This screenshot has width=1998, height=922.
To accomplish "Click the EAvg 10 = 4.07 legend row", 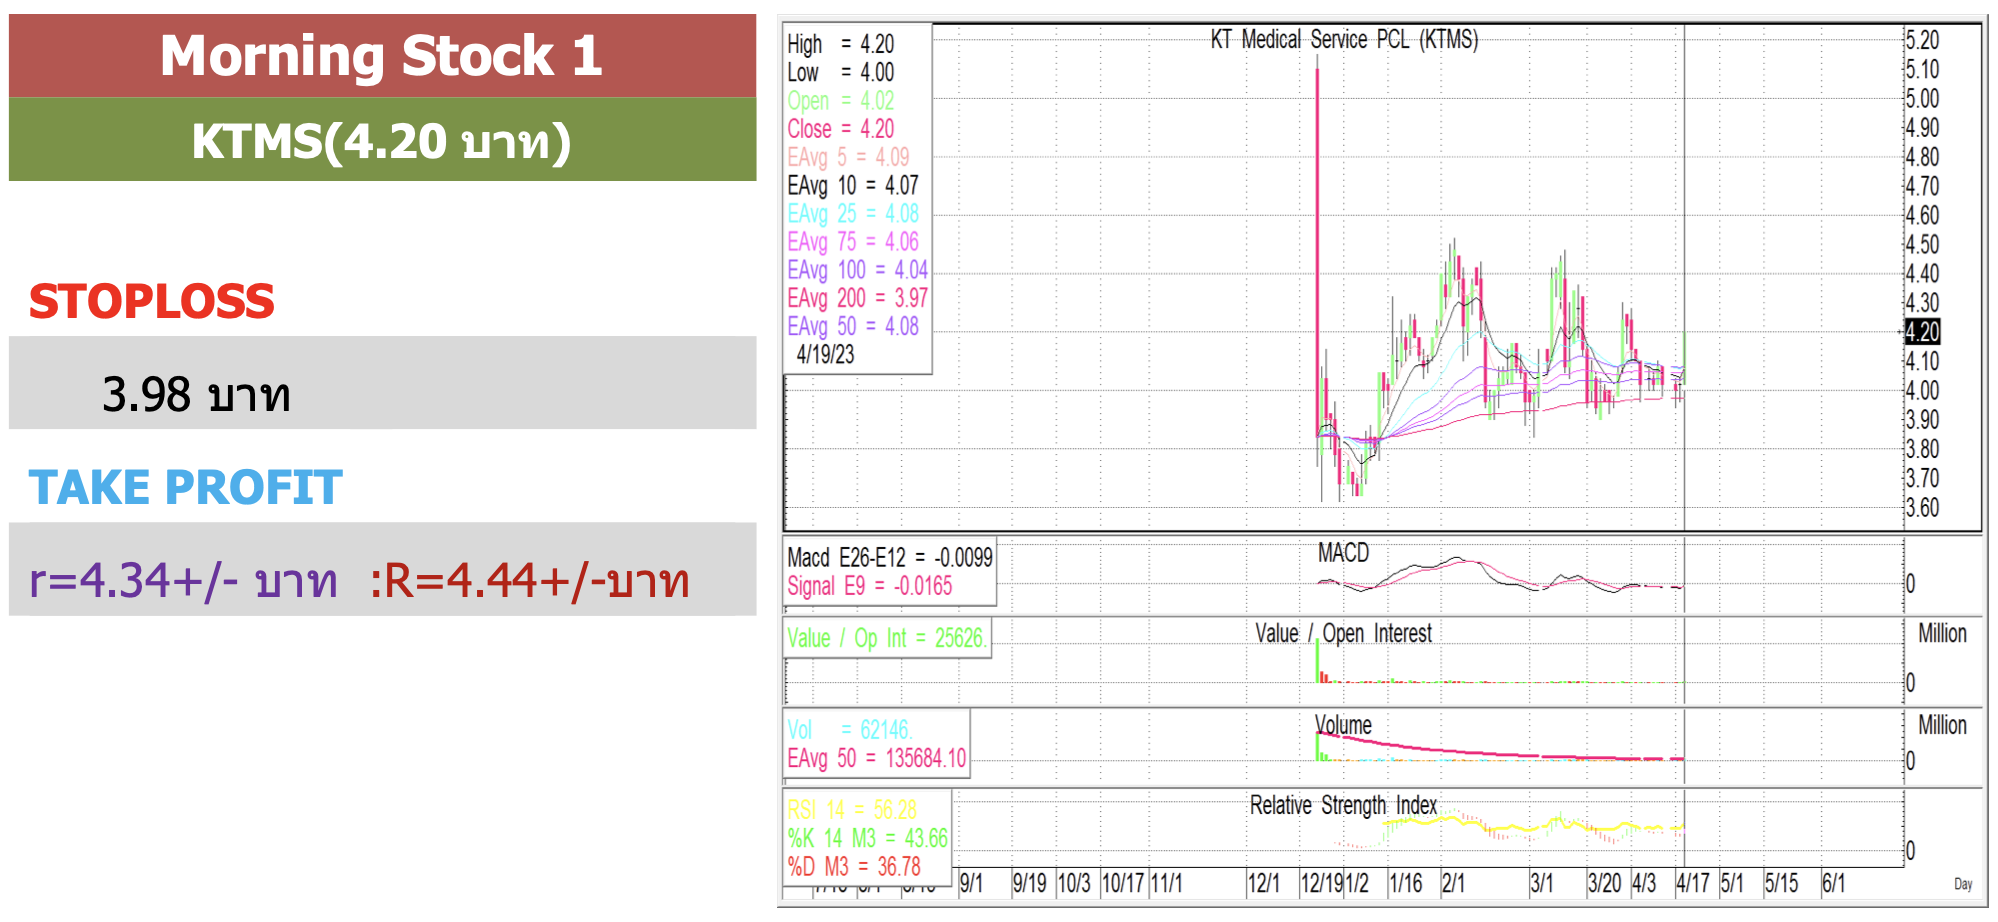I will [852, 185].
